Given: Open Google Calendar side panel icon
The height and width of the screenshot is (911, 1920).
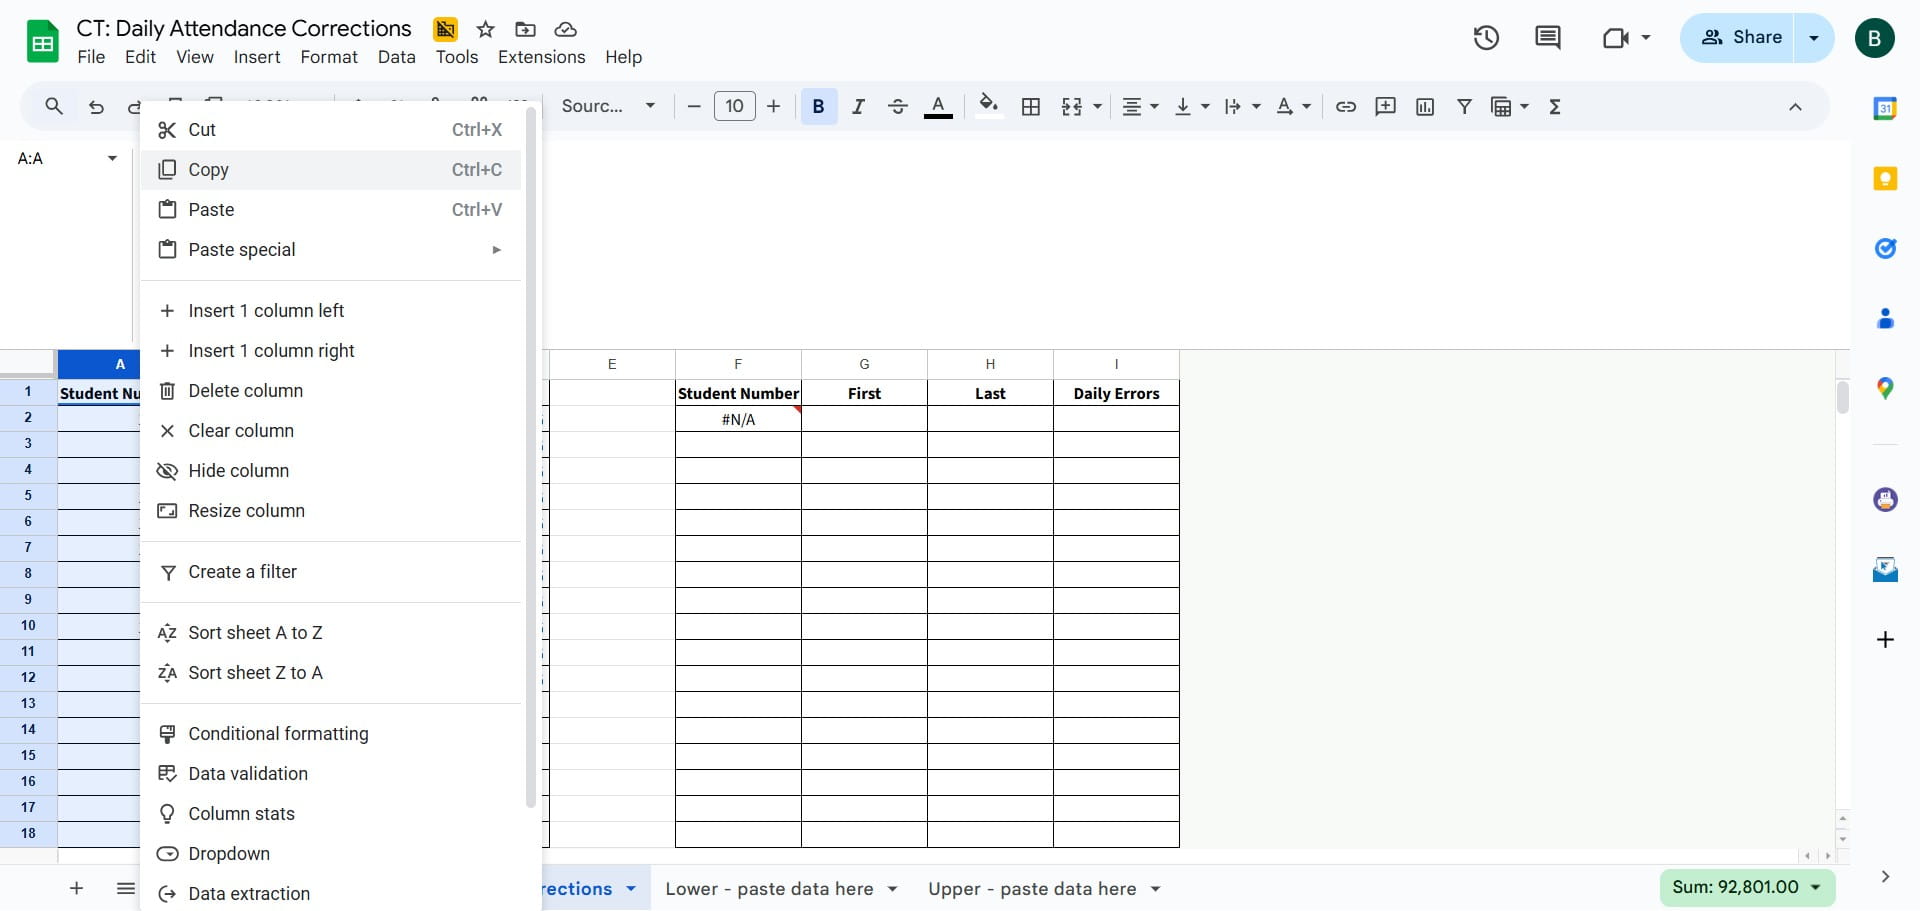Looking at the screenshot, I should click(1885, 108).
